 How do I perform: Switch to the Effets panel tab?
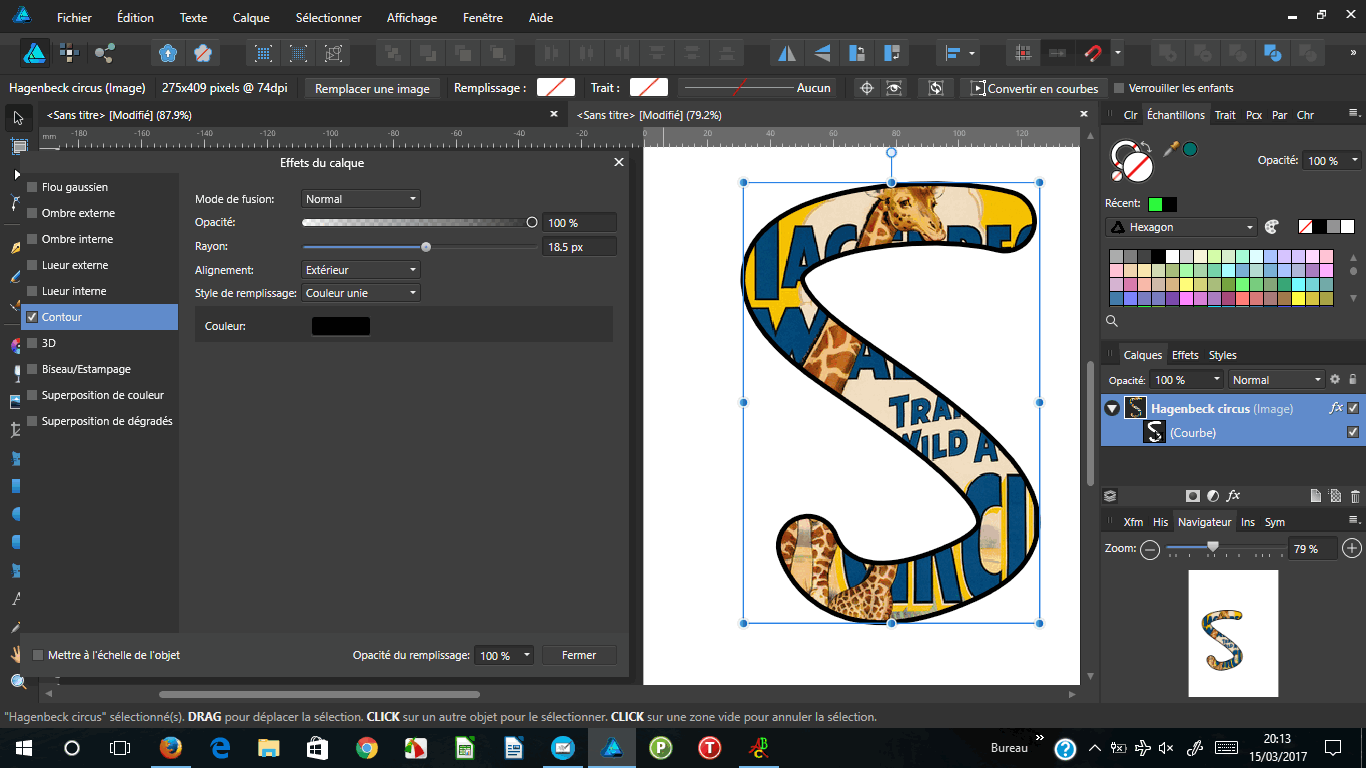coord(1185,355)
